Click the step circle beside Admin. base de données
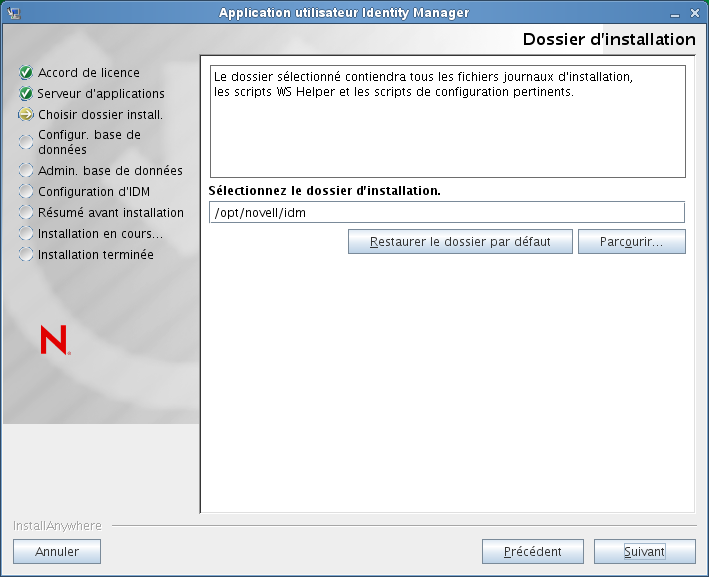 26,170
